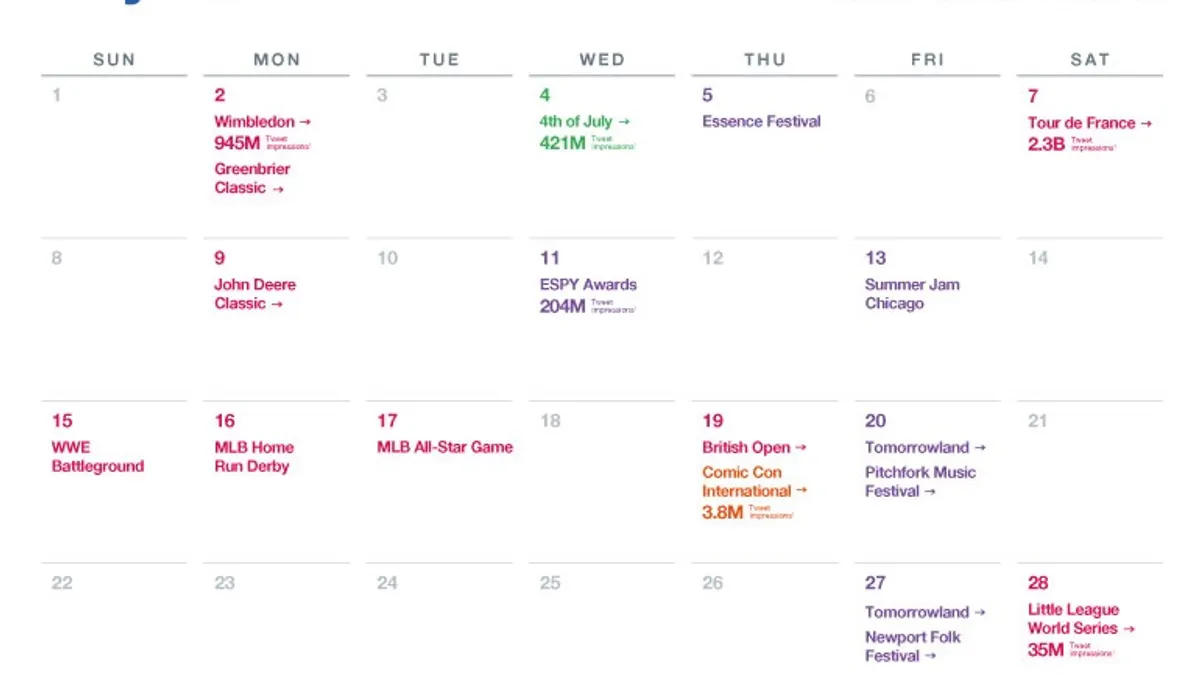Open the Comic Con International event
1200x675 pixels.
point(755,482)
